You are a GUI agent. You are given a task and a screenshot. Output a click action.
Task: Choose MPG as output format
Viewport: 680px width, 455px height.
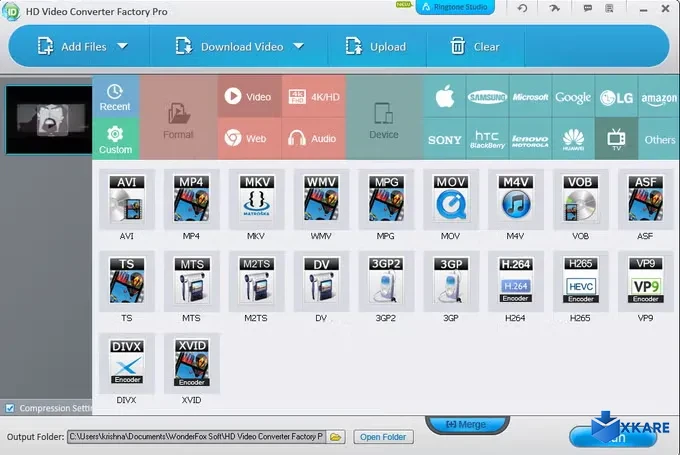pos(386,199)
